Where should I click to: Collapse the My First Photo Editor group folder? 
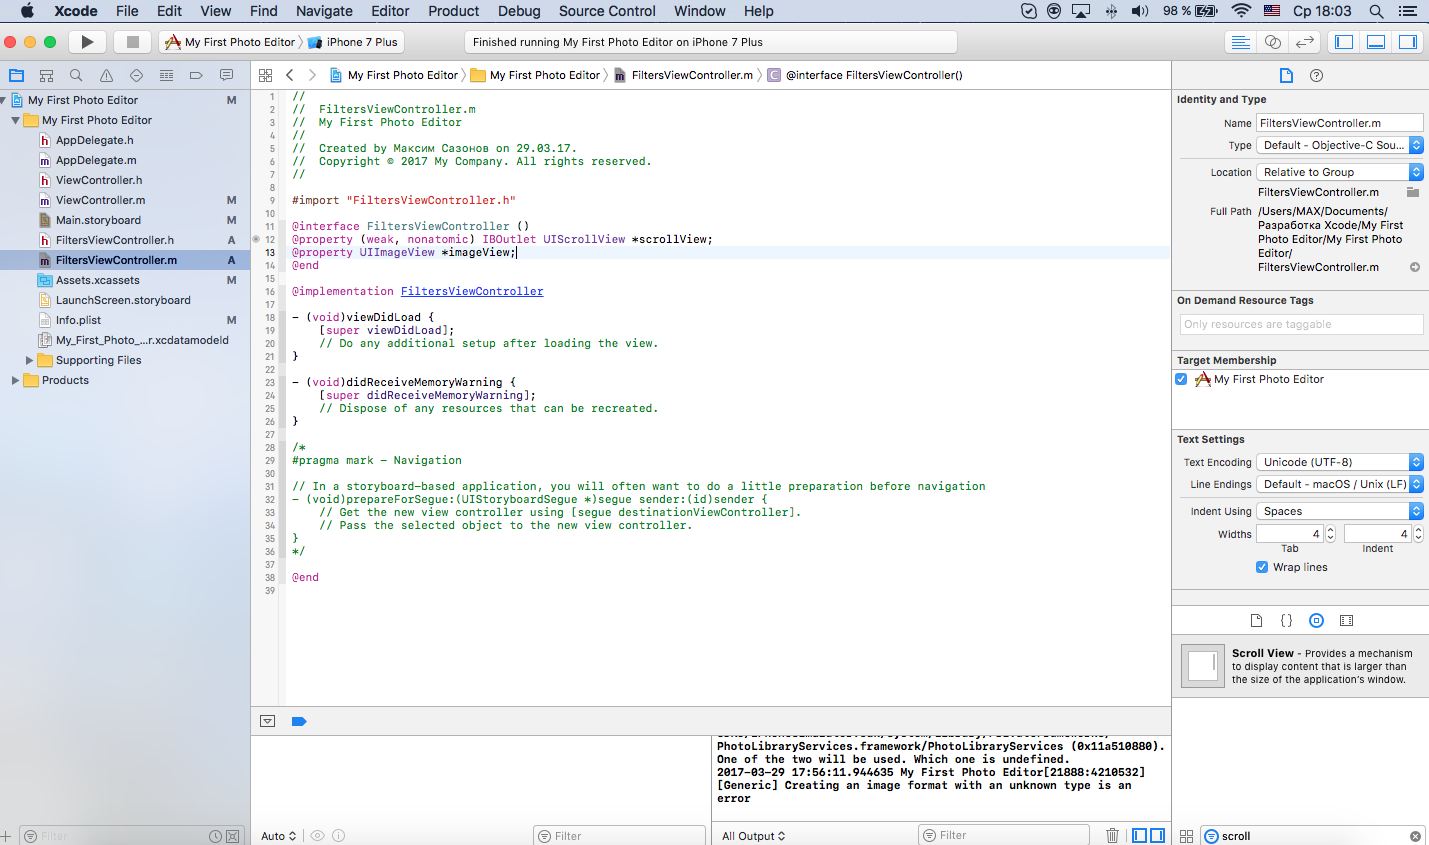(x=16, y=120)
